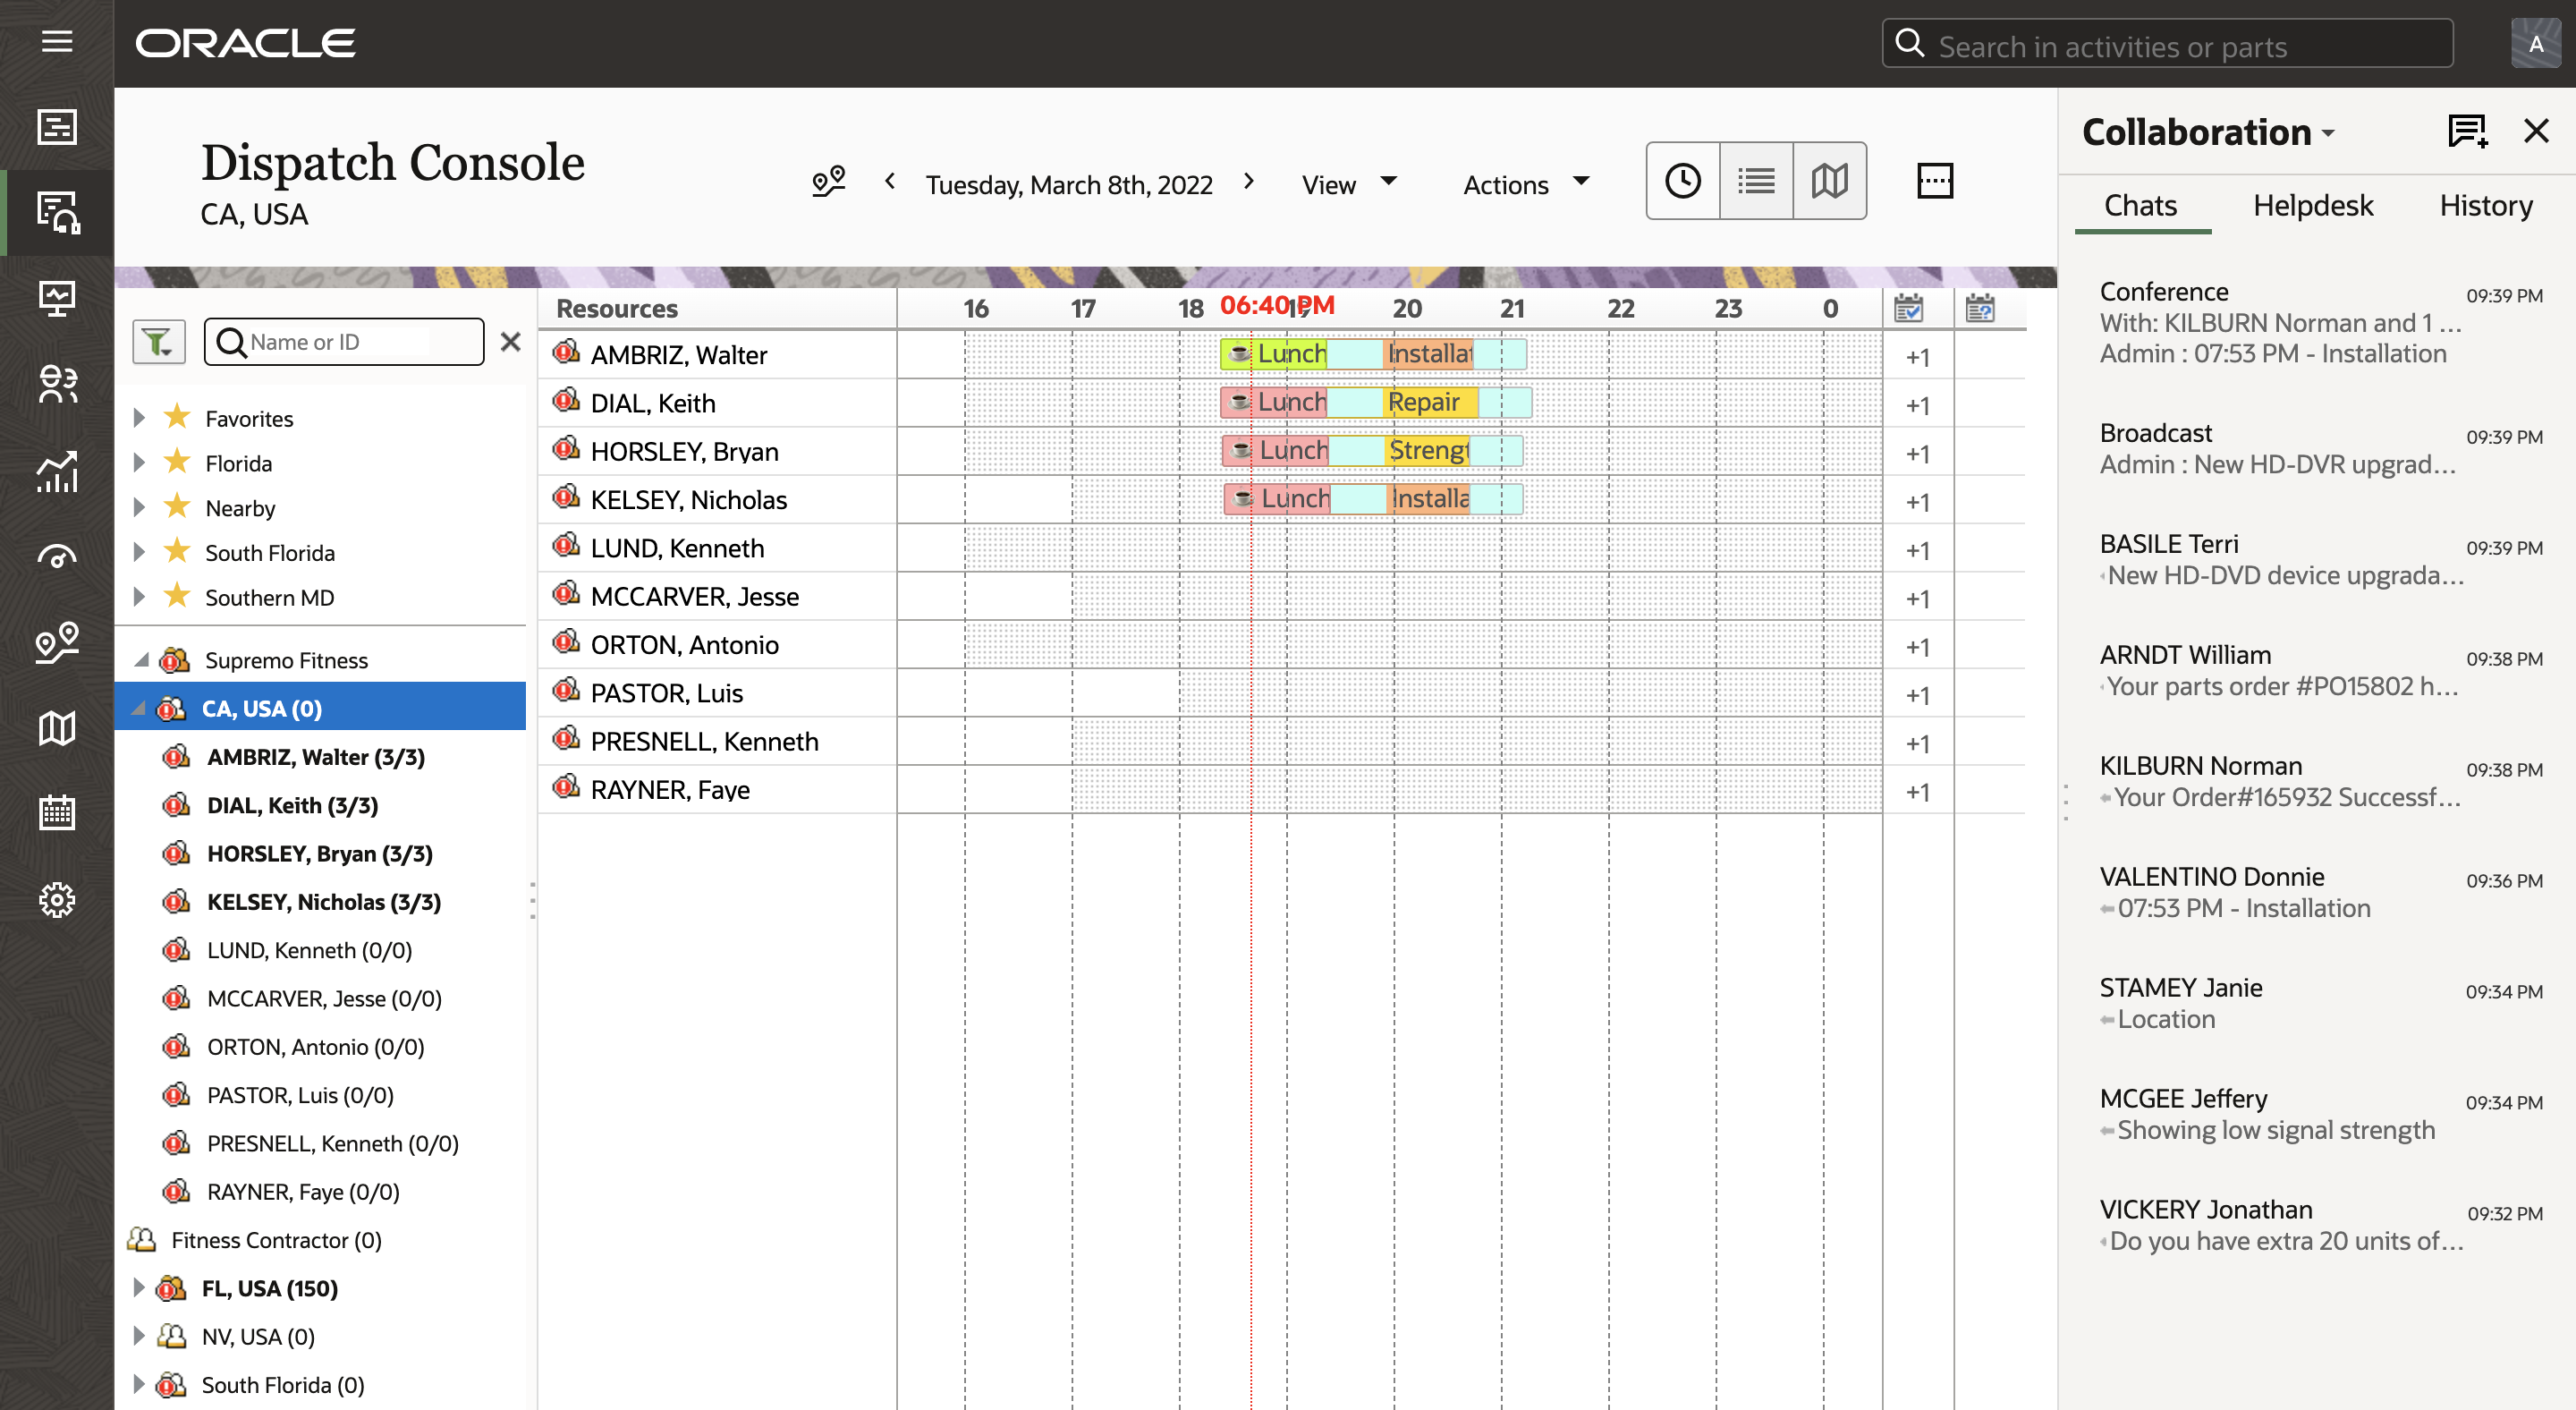Open the Dispatch Console icon in sidebar
The image size is (2576, 1410).
coord(57,212)
